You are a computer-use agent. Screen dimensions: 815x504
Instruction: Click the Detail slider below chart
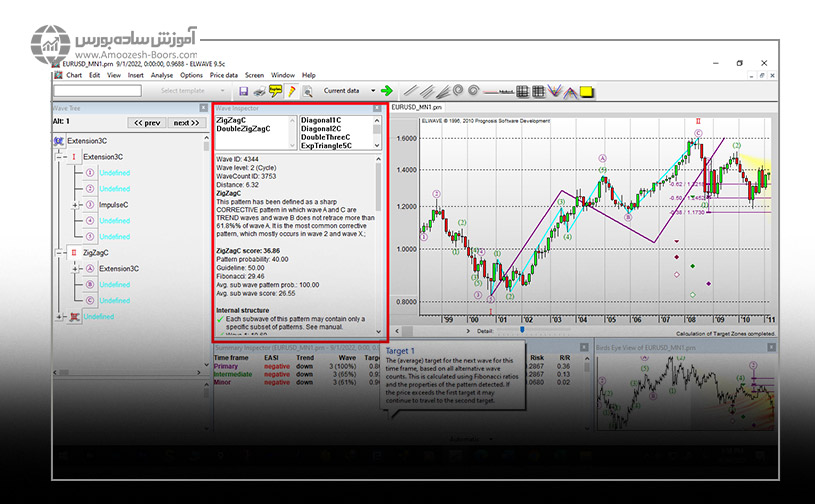520,329
